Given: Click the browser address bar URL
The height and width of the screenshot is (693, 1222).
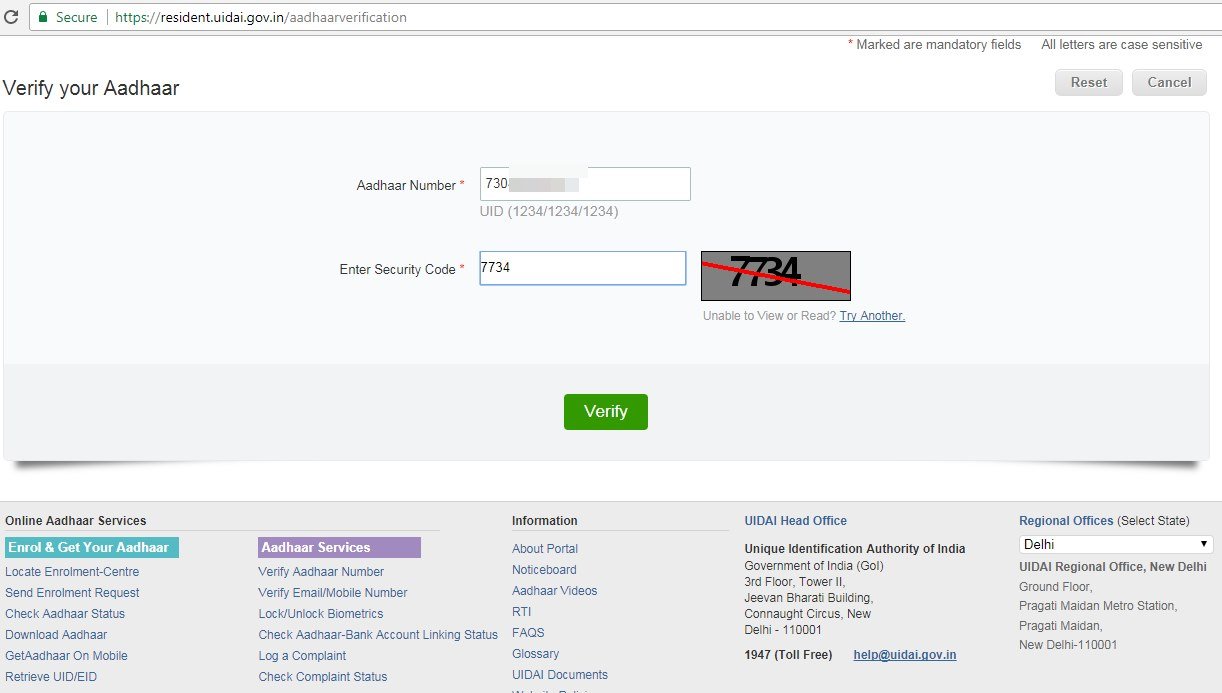Looking at the screenshot, I should [x=260, y=17].
